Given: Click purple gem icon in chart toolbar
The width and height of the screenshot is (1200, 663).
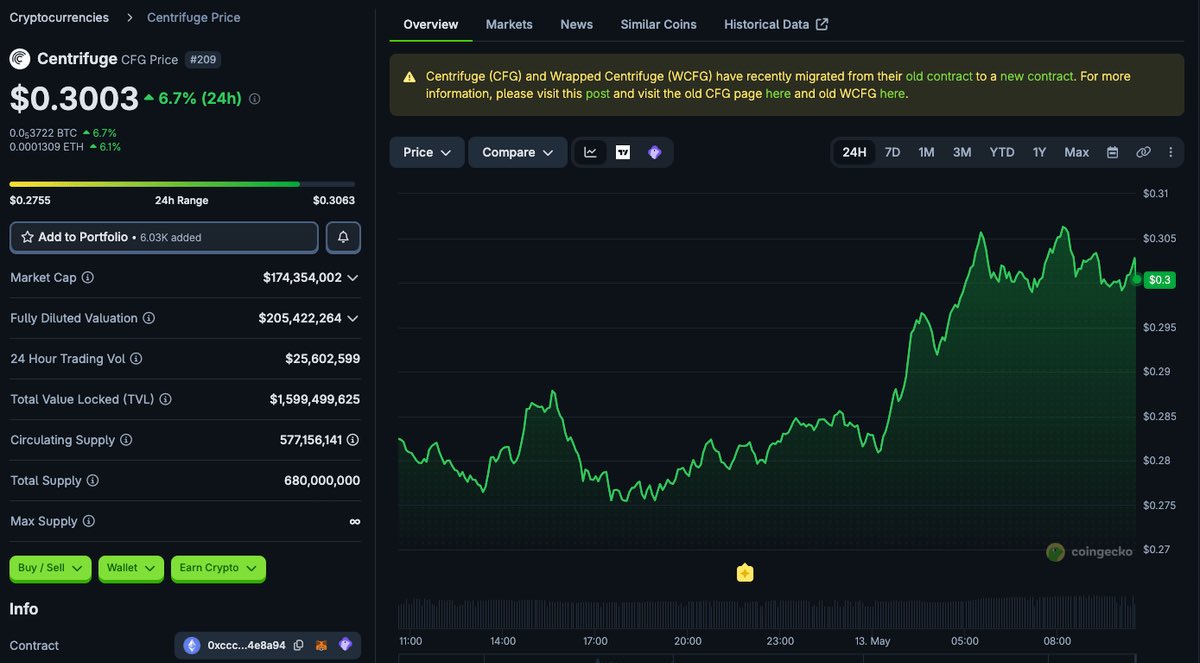Looking at the screenshot, I should click(655, 152).
